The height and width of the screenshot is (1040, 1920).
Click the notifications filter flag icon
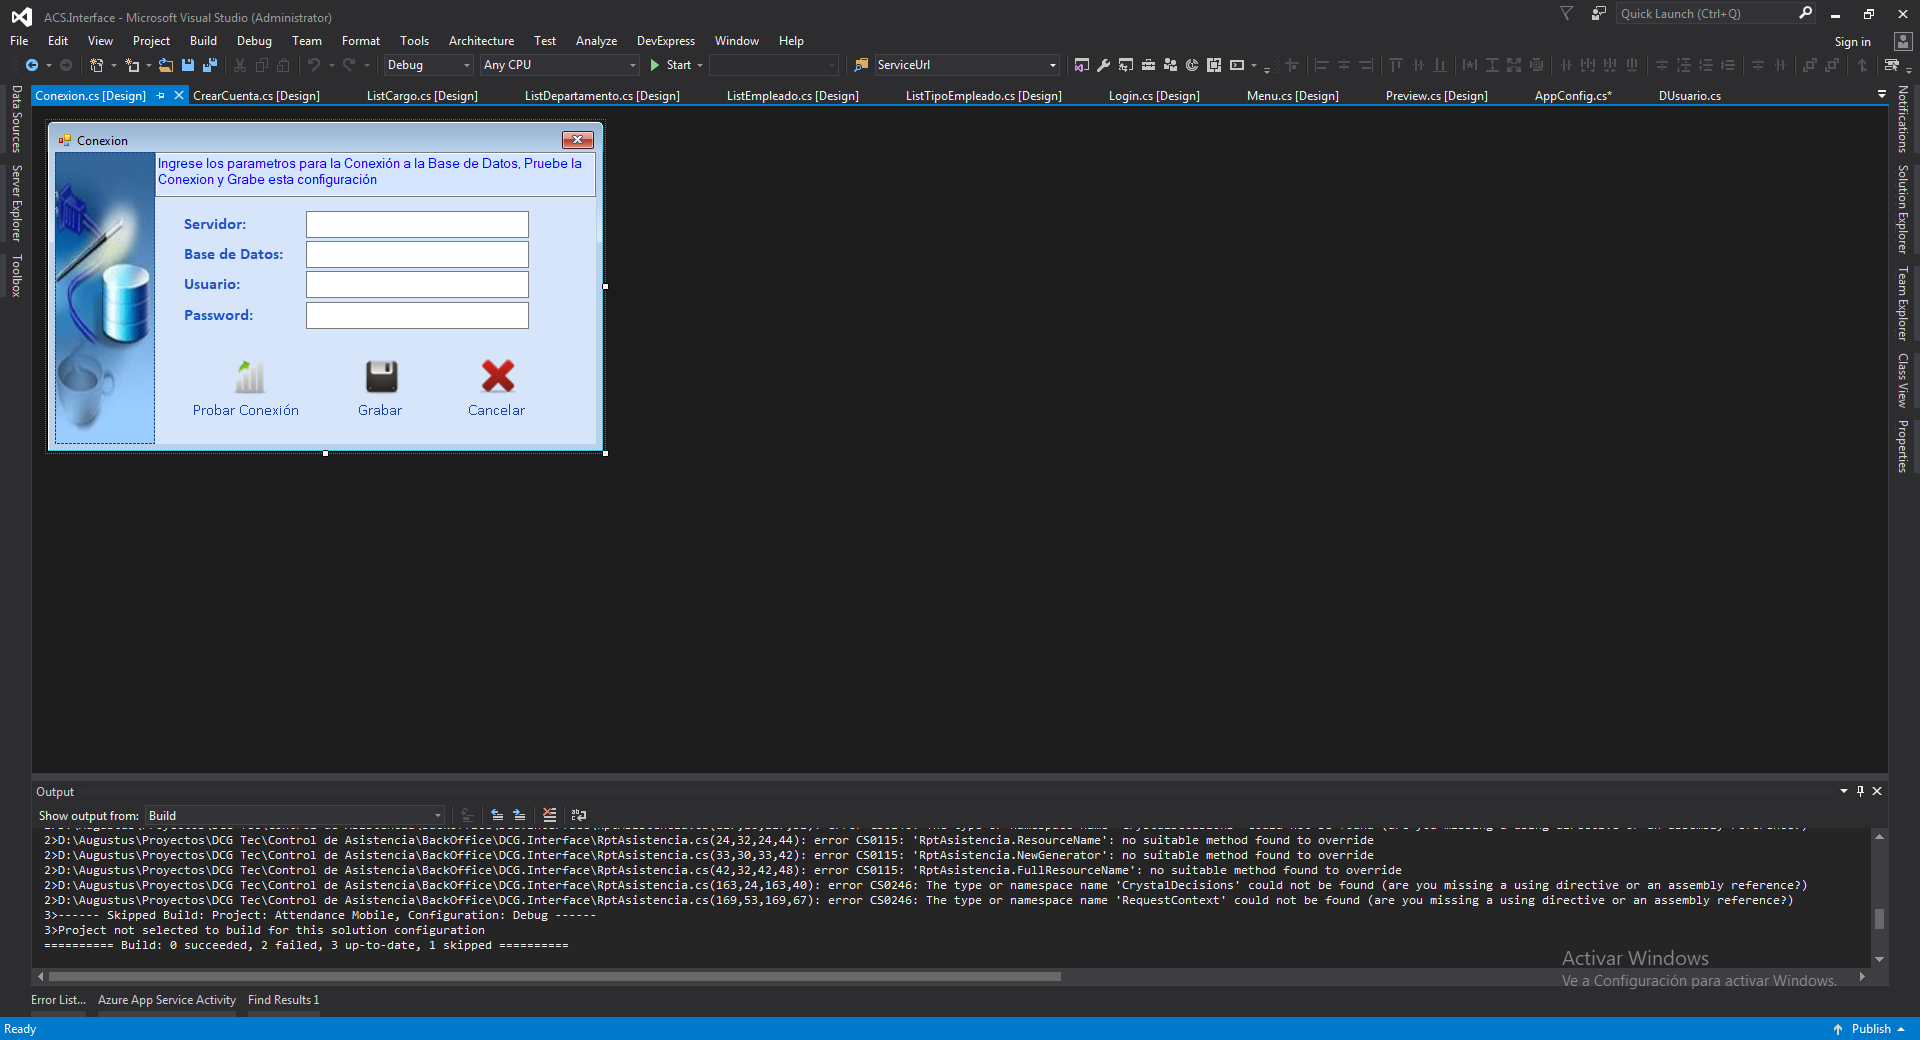pyautogui.click(x=1567, y=14)
